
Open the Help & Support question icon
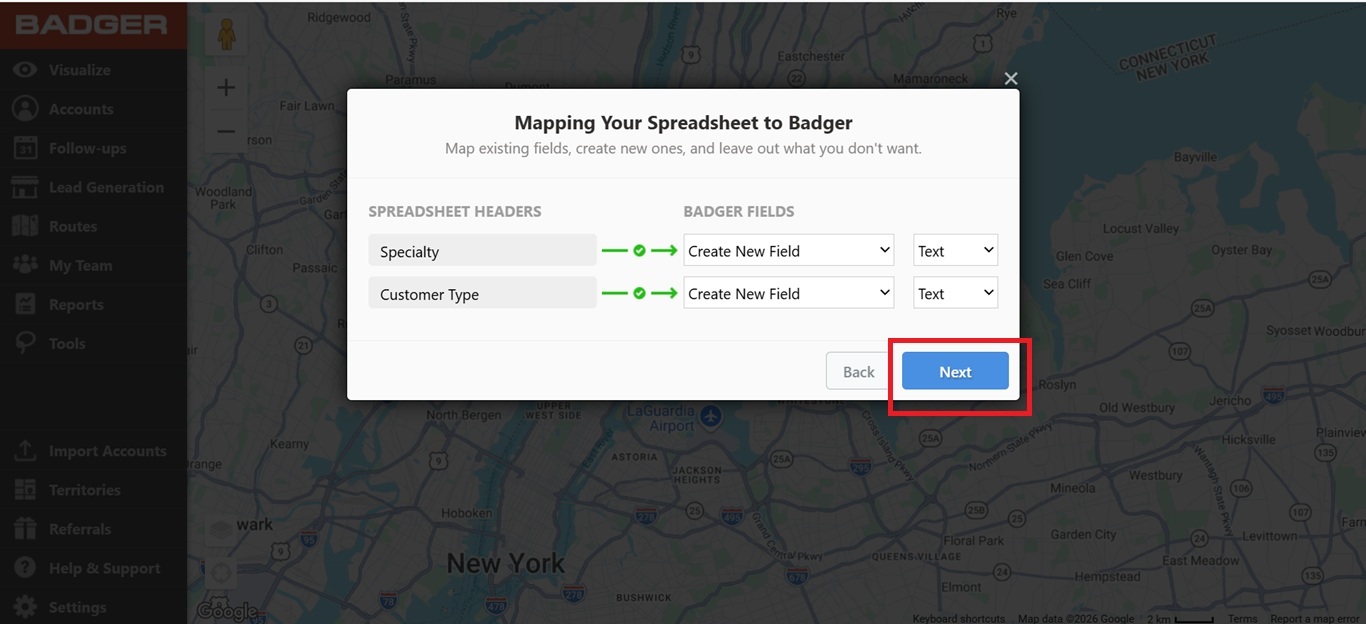(25, 568)
